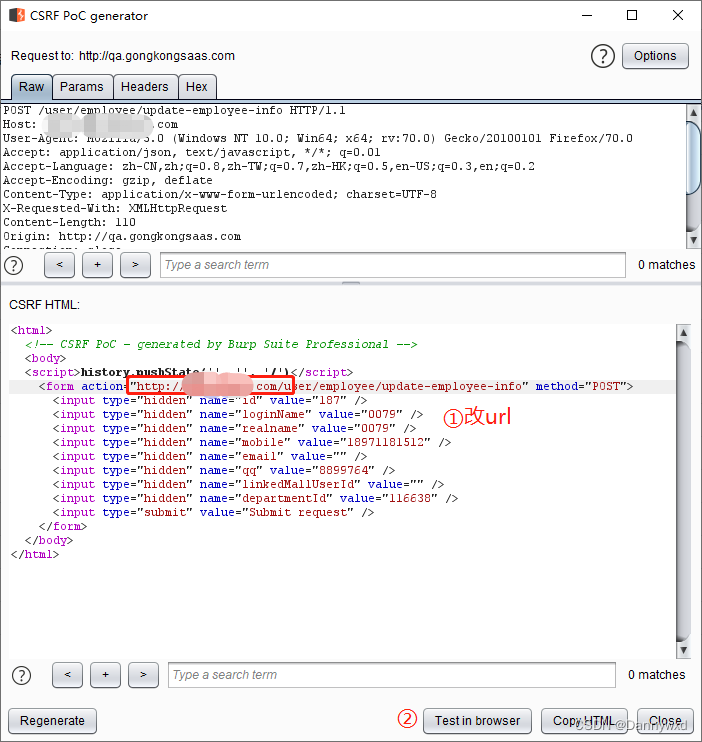This screenshot has height=742, width=702.
Task: Go to previous match in request search
Action: click(x=59, y=265)
